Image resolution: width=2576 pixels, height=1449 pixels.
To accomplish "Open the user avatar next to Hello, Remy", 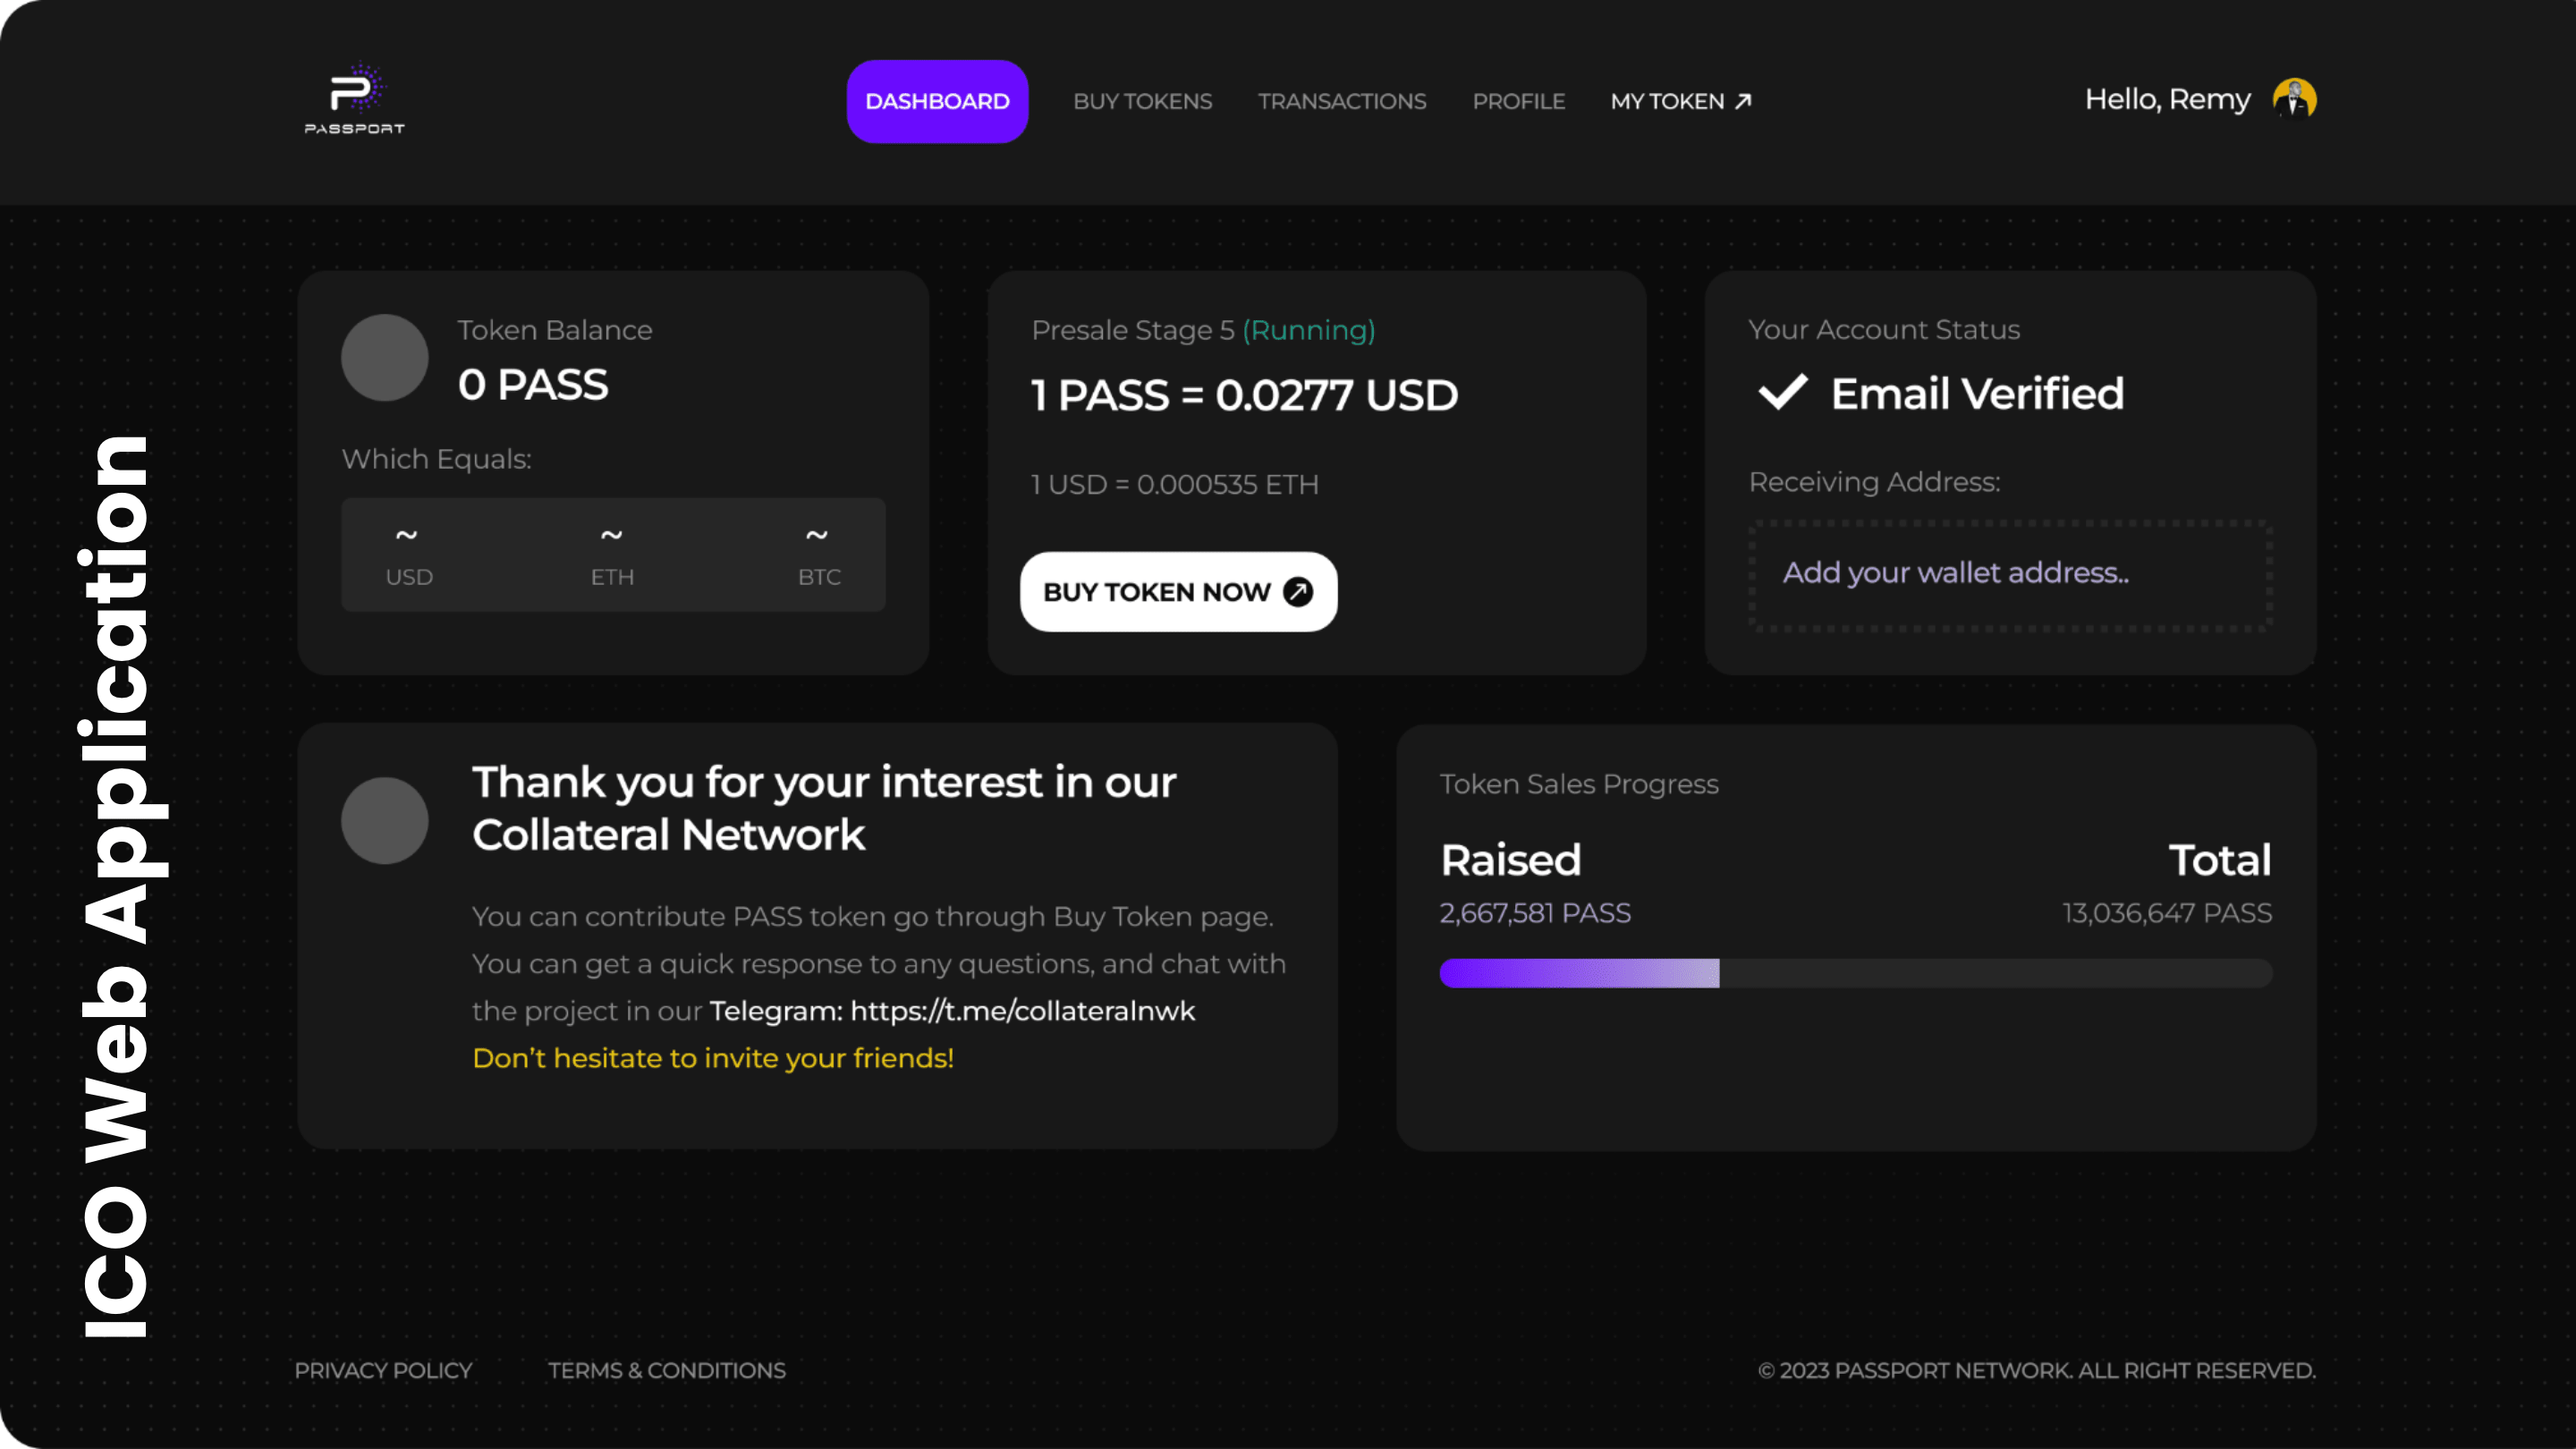I will (x=2294, y=99).
